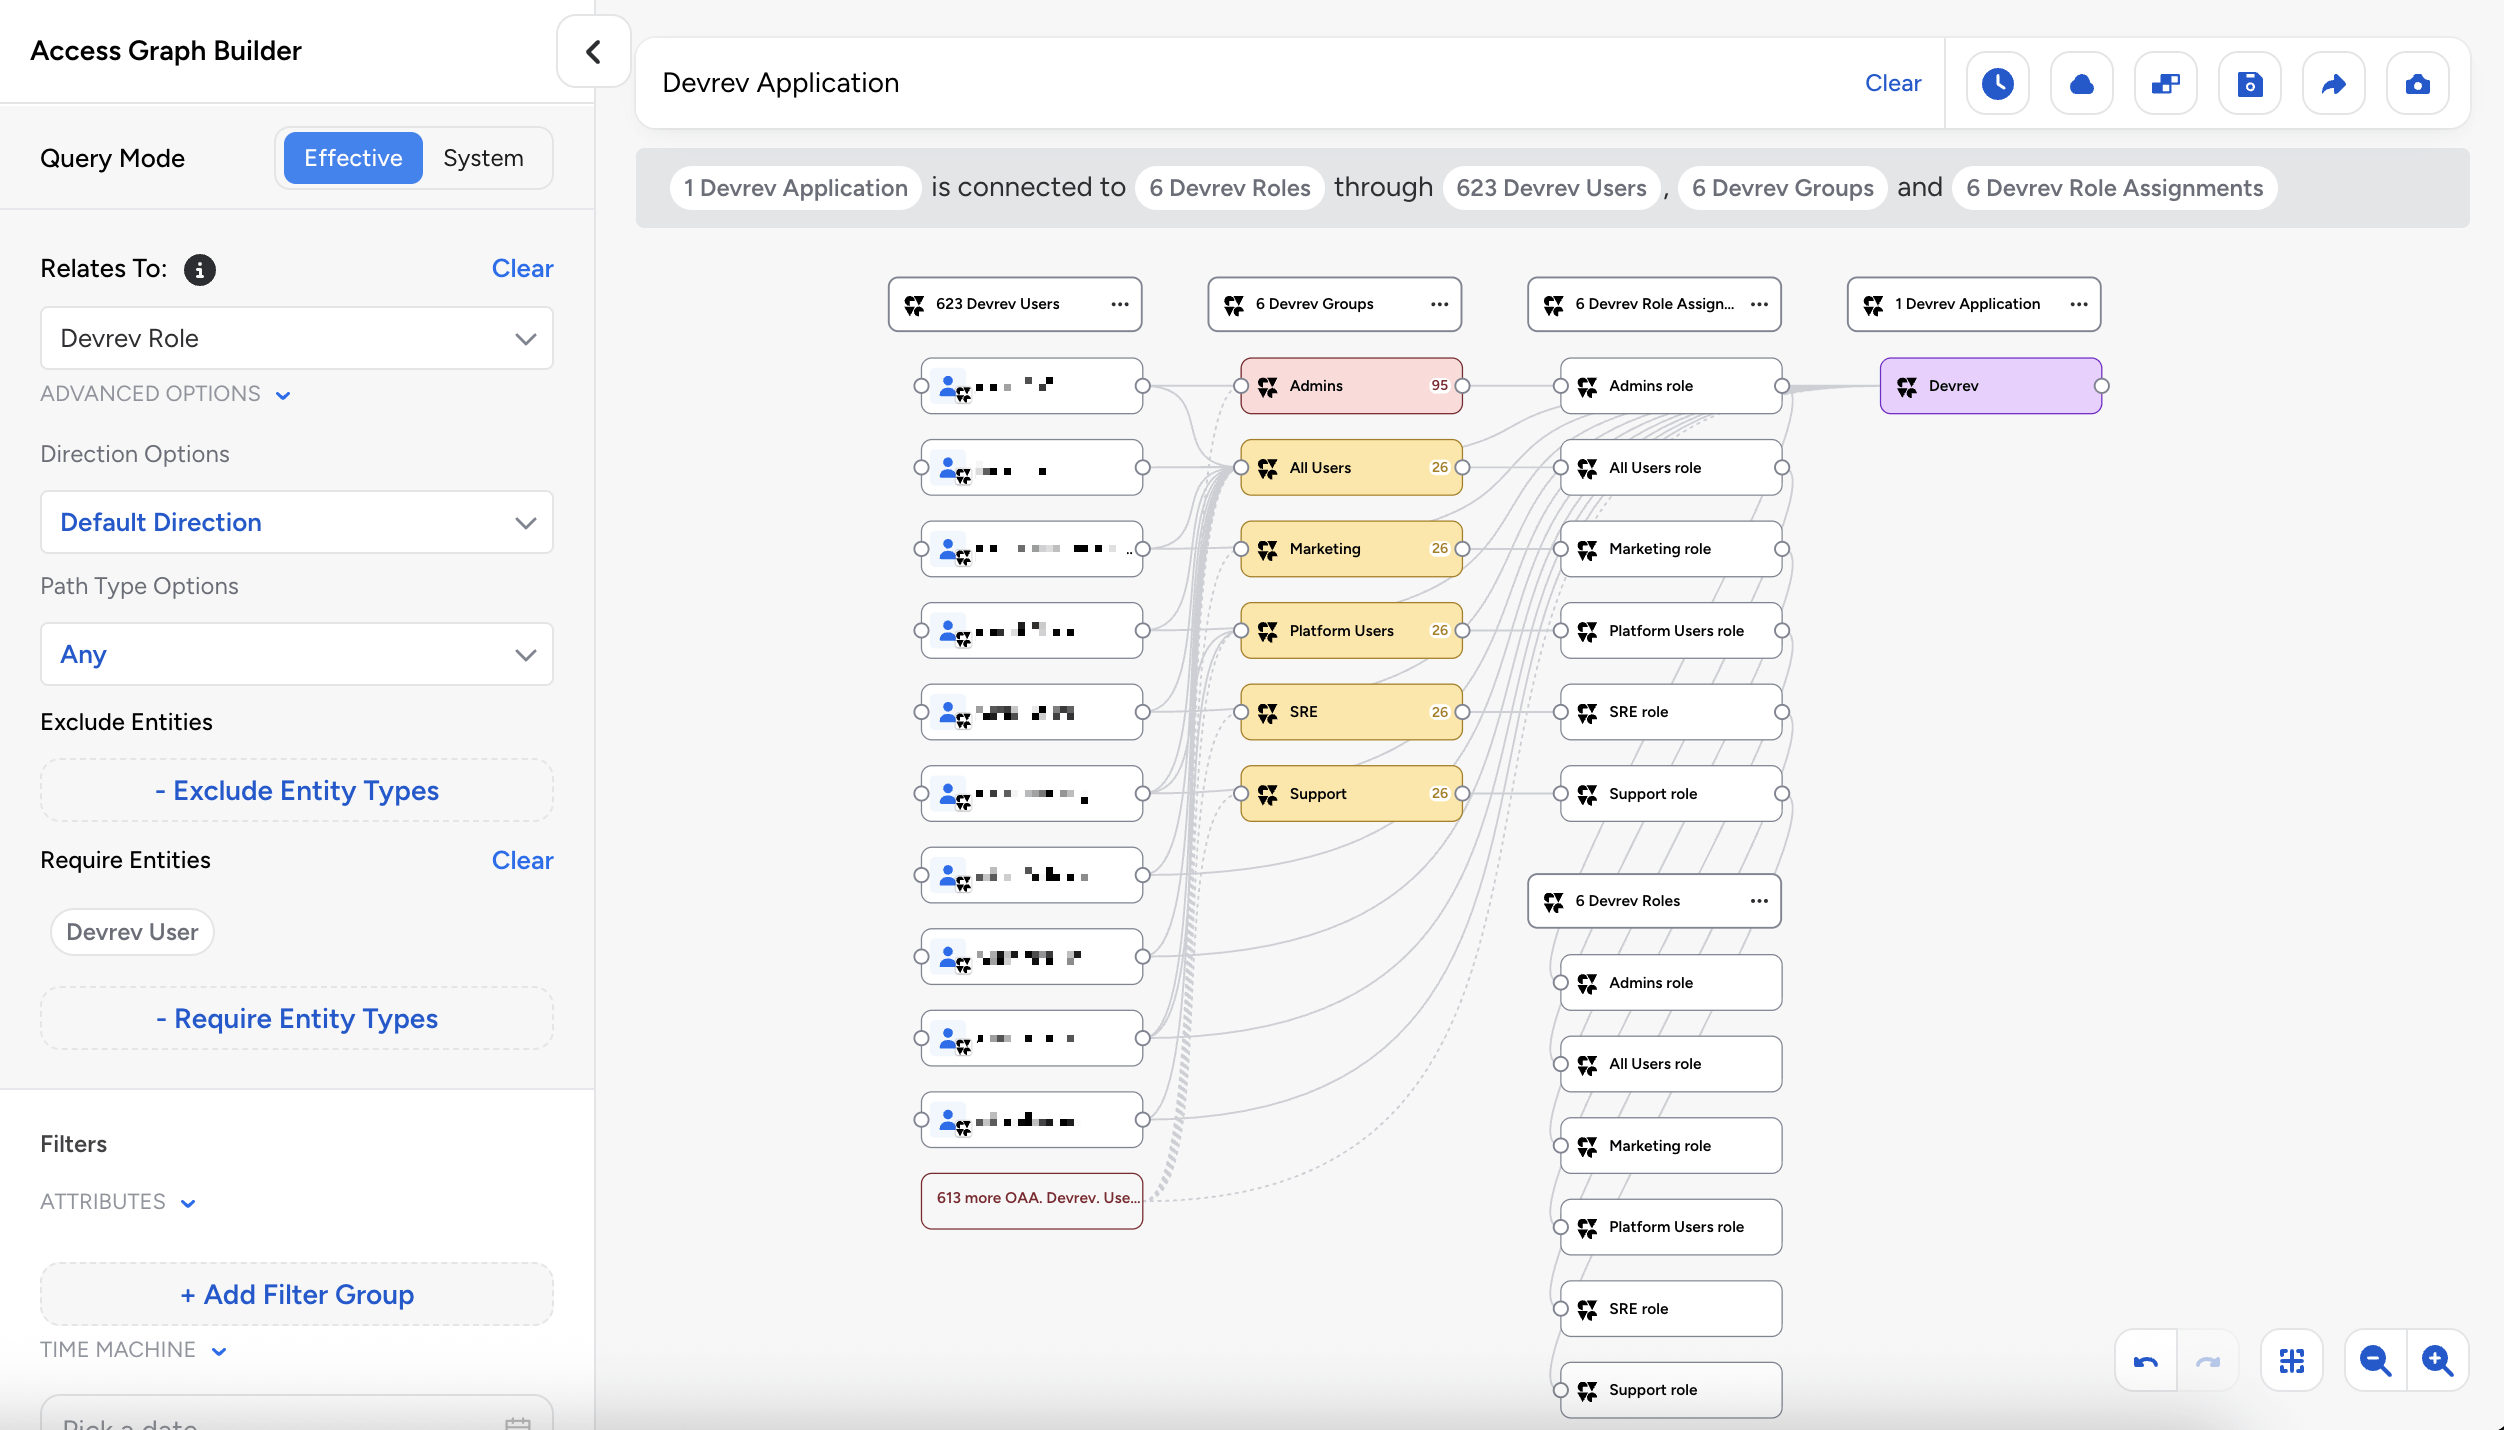
Task: Switch query mode to System
Action: click(483, 158)
